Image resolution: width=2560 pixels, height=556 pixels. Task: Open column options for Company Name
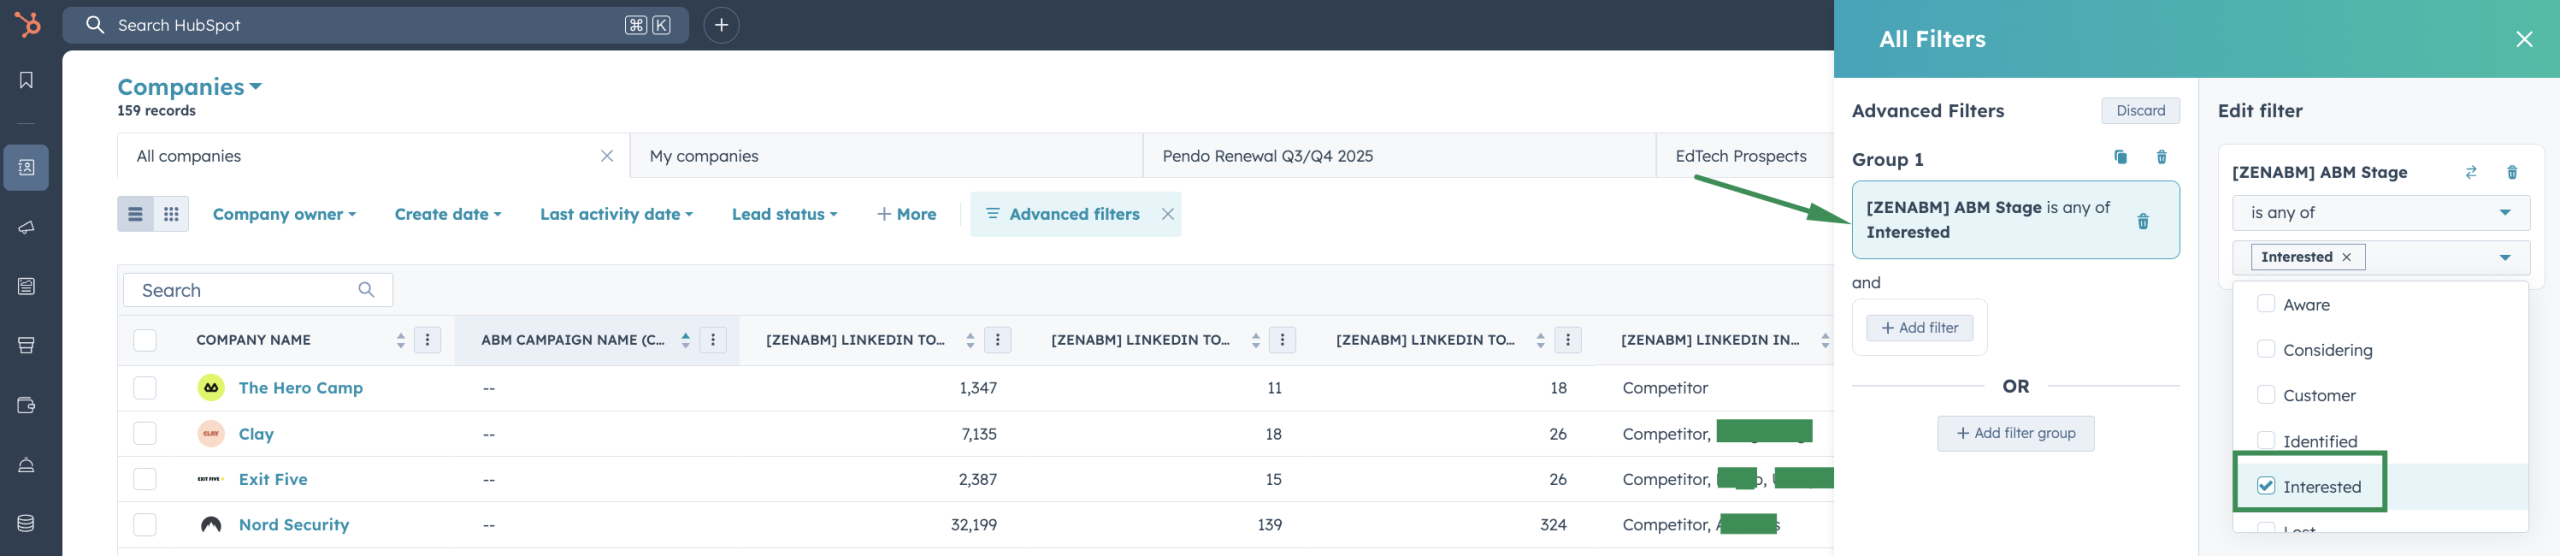click(x=427, y=340)
